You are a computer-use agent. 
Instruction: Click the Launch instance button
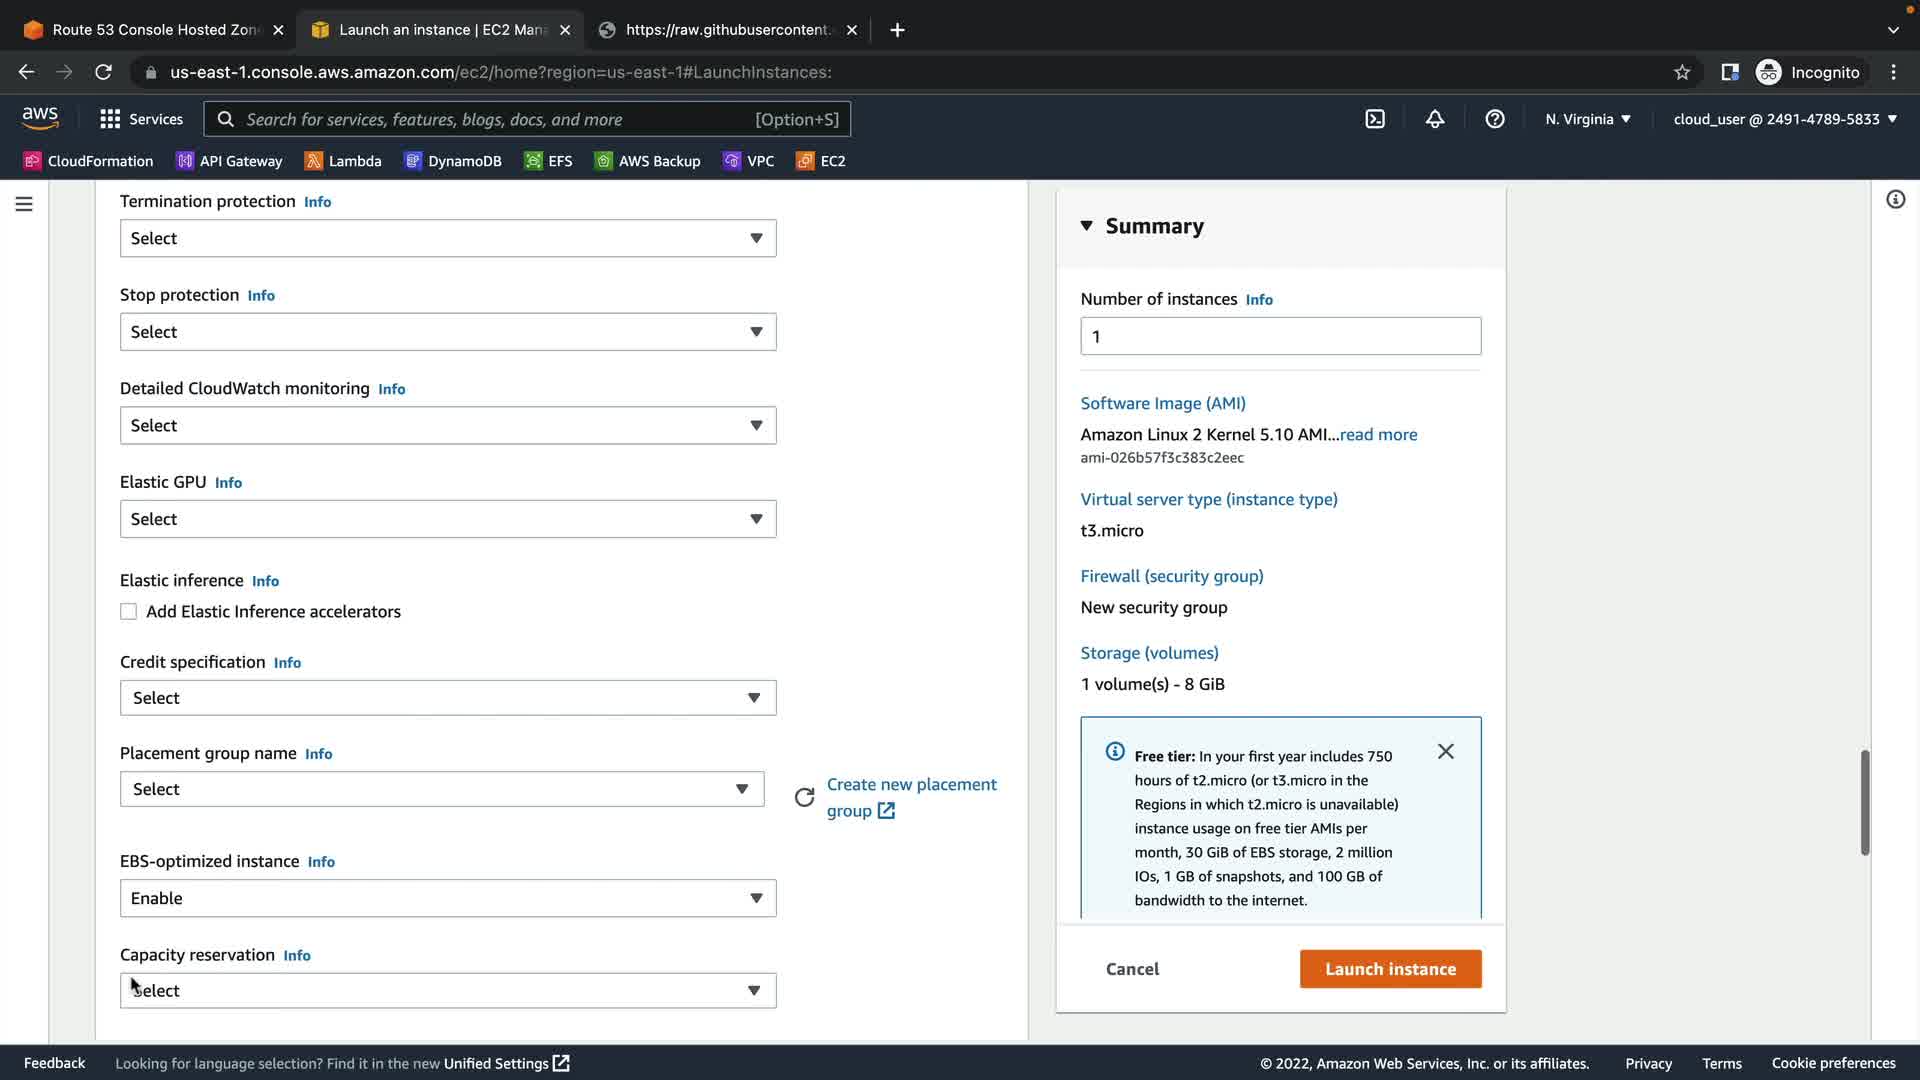click(x=1390, y=969)
